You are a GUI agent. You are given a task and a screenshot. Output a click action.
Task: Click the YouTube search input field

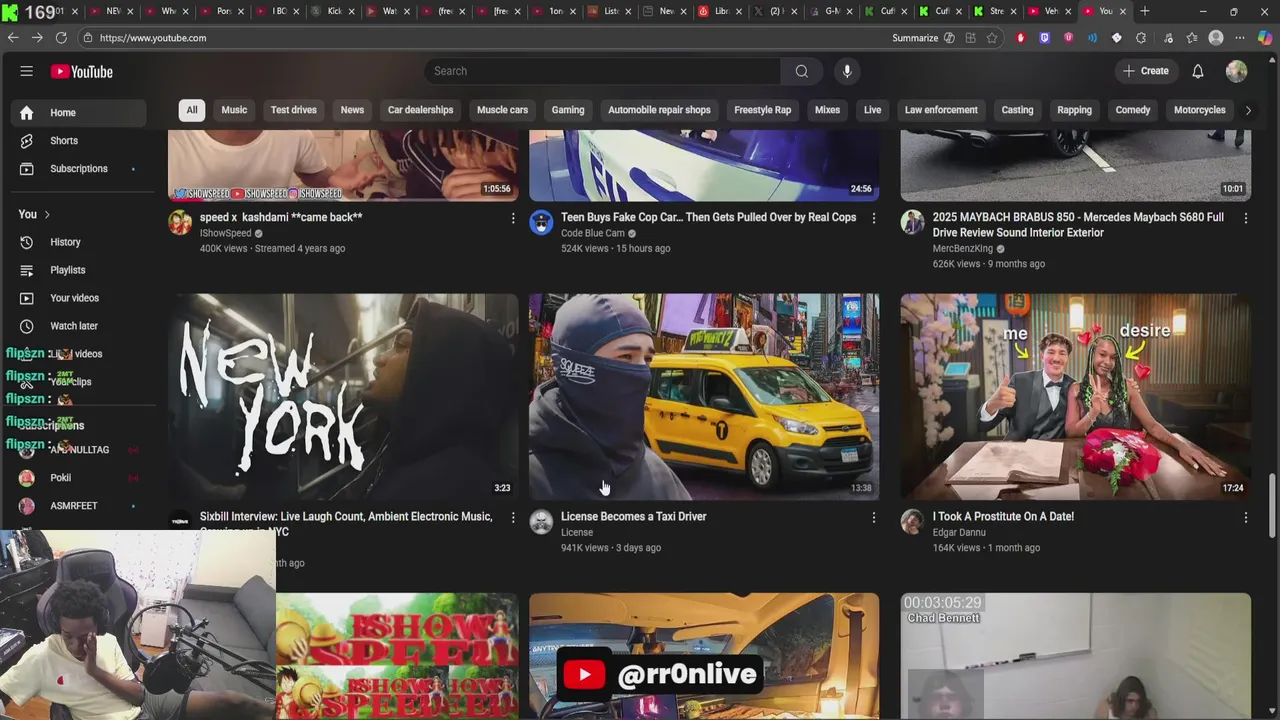(x=605, y=71)
